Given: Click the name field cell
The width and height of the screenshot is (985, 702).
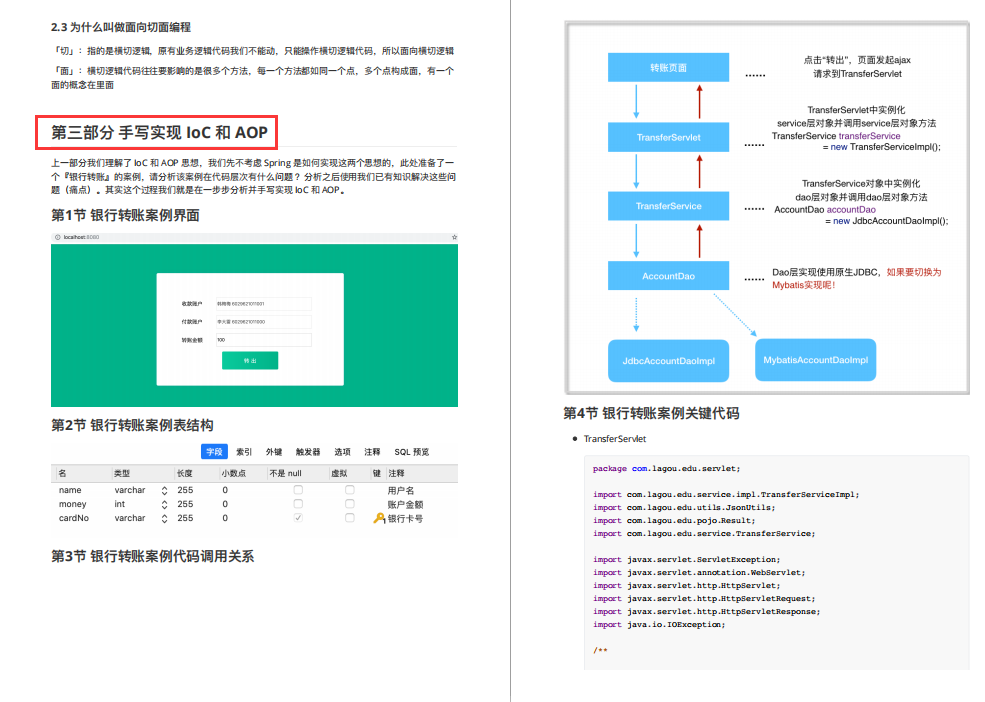Looking at the screenshot, I should [70, 490].
